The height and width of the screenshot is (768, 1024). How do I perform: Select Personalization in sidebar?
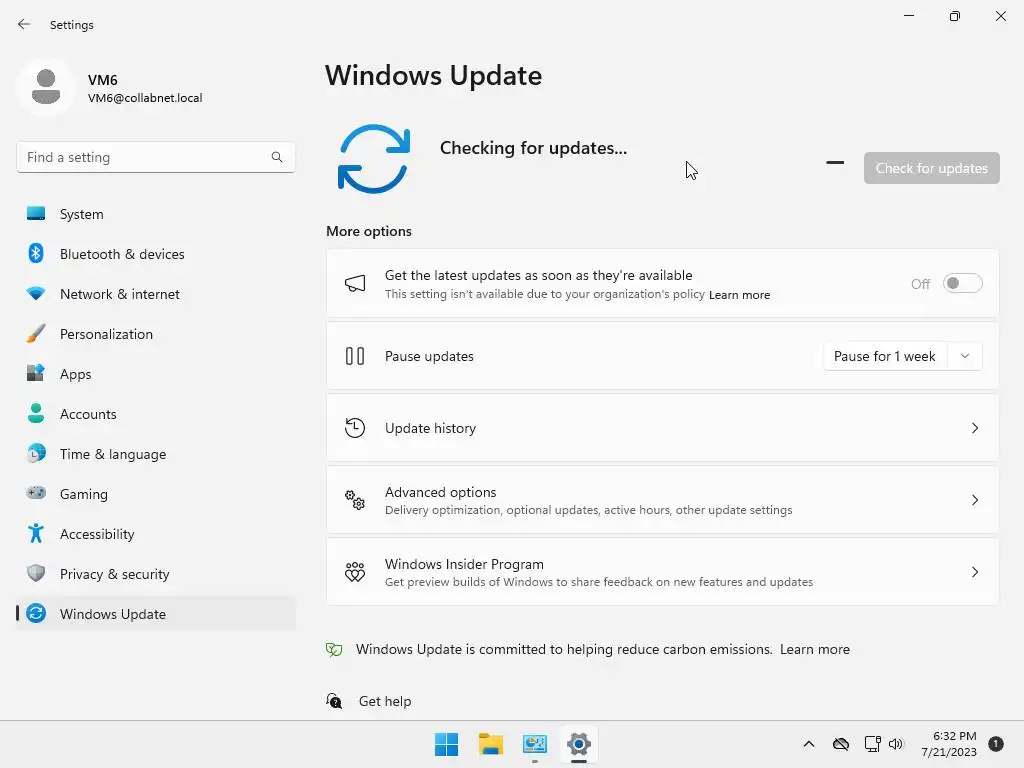tap(155, 334)
